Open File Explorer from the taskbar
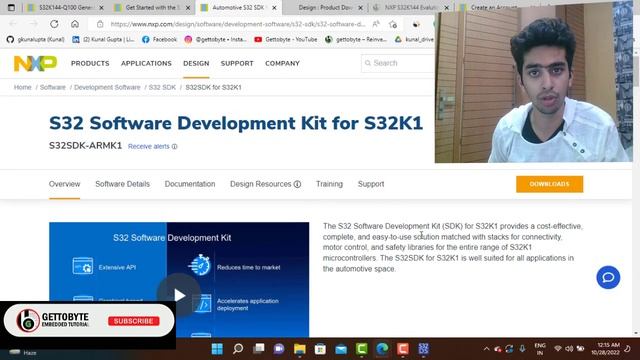 point(300,349)
